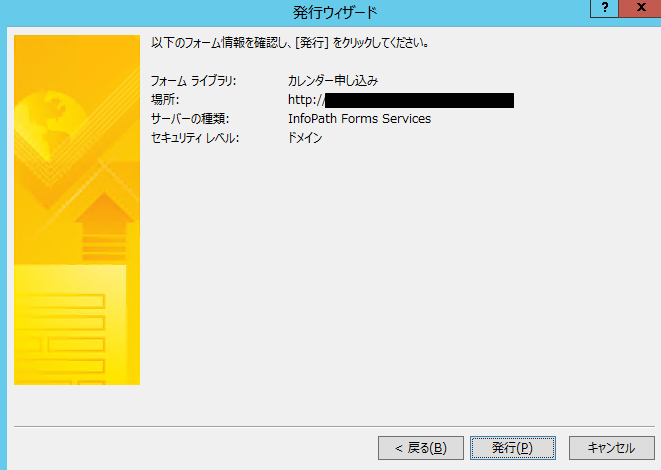The height and width of the screenshot is (470, 661).
Task: Click the InfoPath Forms Services text
Action: click(x=359, y=119)
